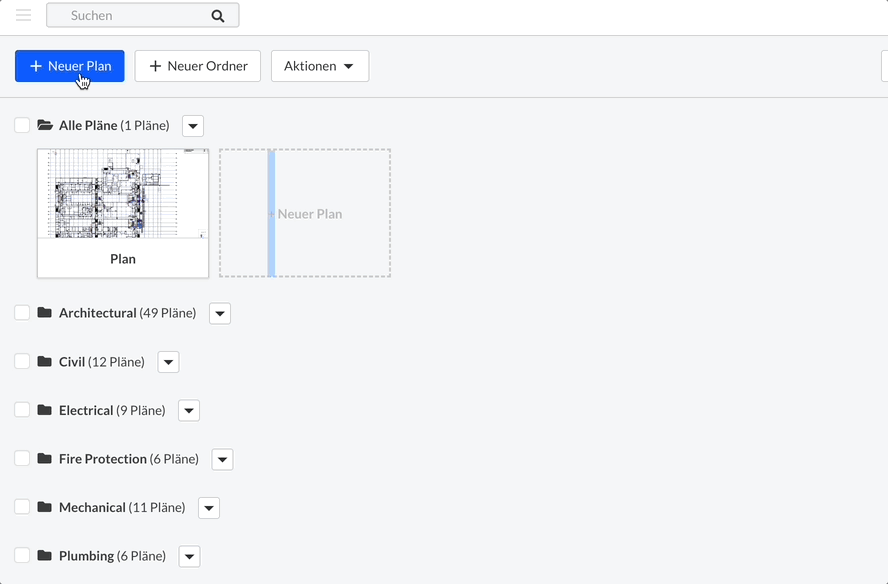
Task: Check the Alle Pläne checkbox
Action: (22, 125)
